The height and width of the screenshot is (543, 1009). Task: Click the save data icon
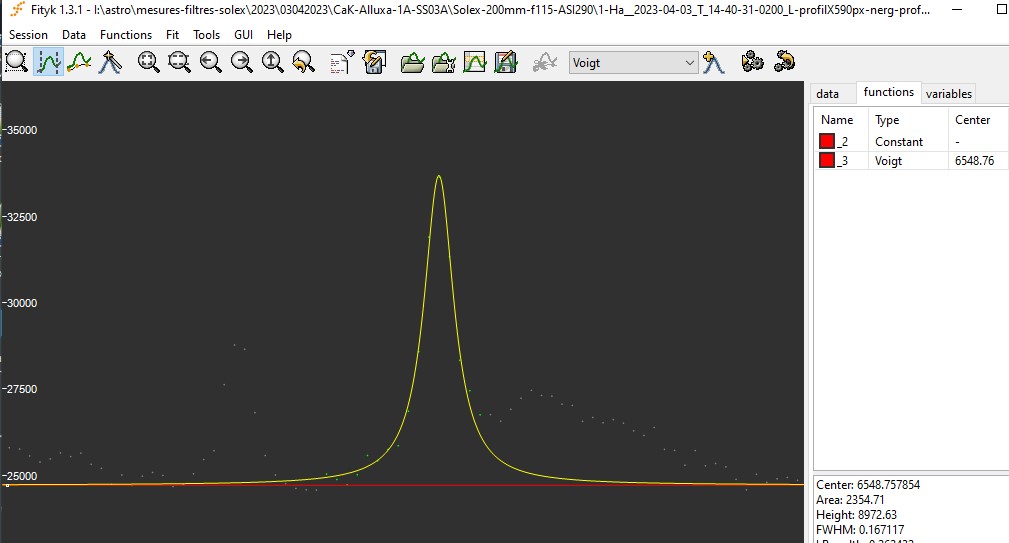505,62
